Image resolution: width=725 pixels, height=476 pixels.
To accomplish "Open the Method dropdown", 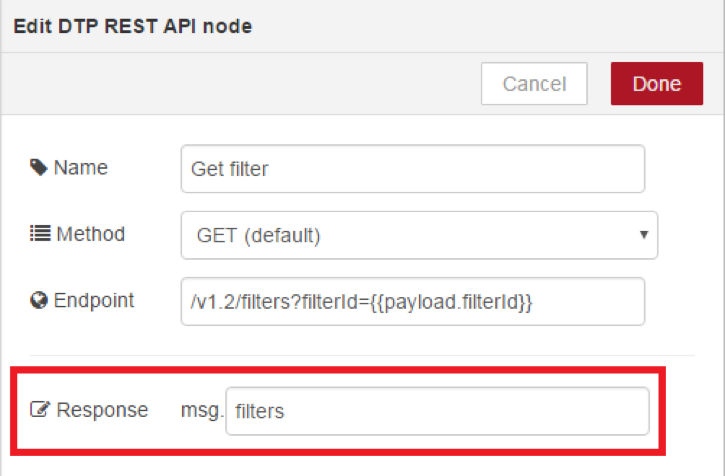I will pyautogui.click(x=419, y=235).
